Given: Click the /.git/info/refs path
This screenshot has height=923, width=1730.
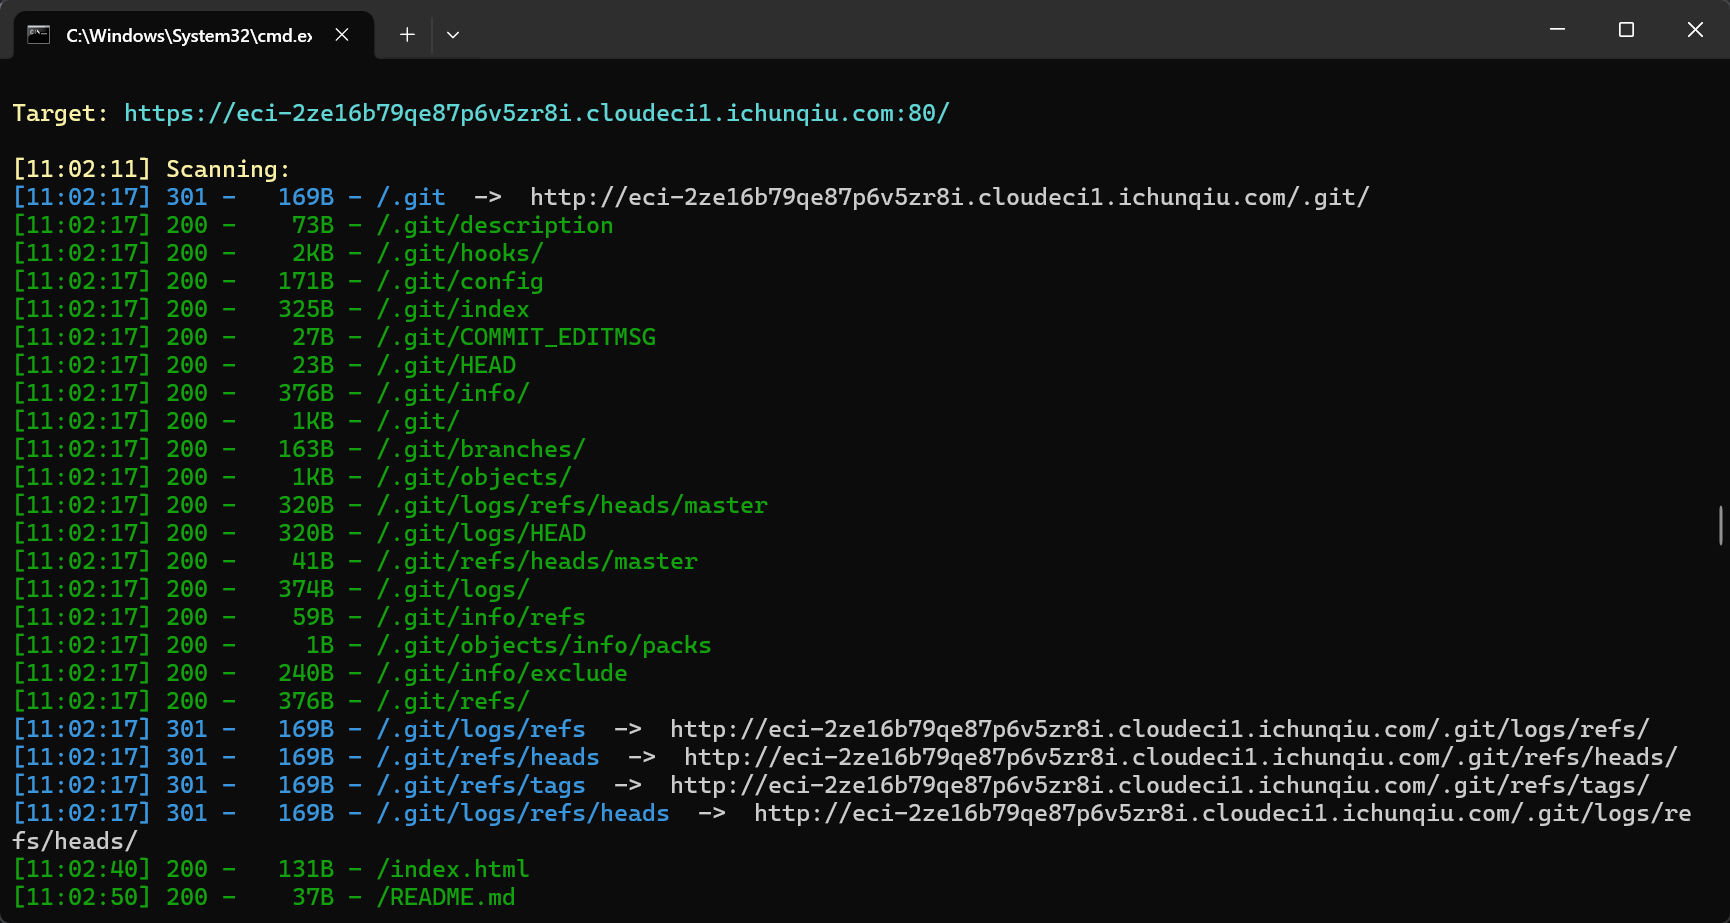Looking at the screenshot, I should (x=481, y=617).
